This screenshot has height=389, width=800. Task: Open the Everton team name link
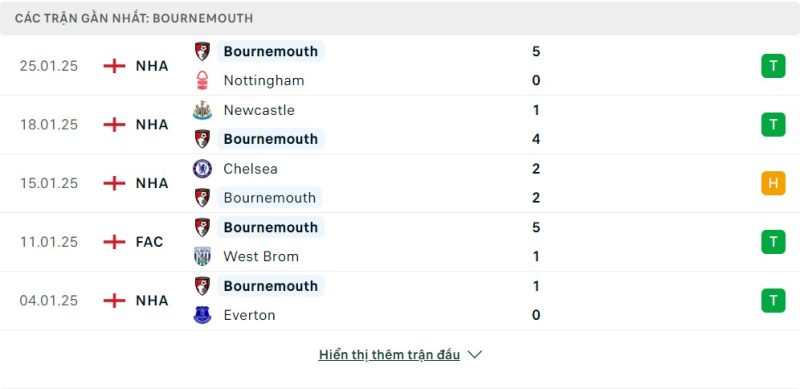point(249,315)
